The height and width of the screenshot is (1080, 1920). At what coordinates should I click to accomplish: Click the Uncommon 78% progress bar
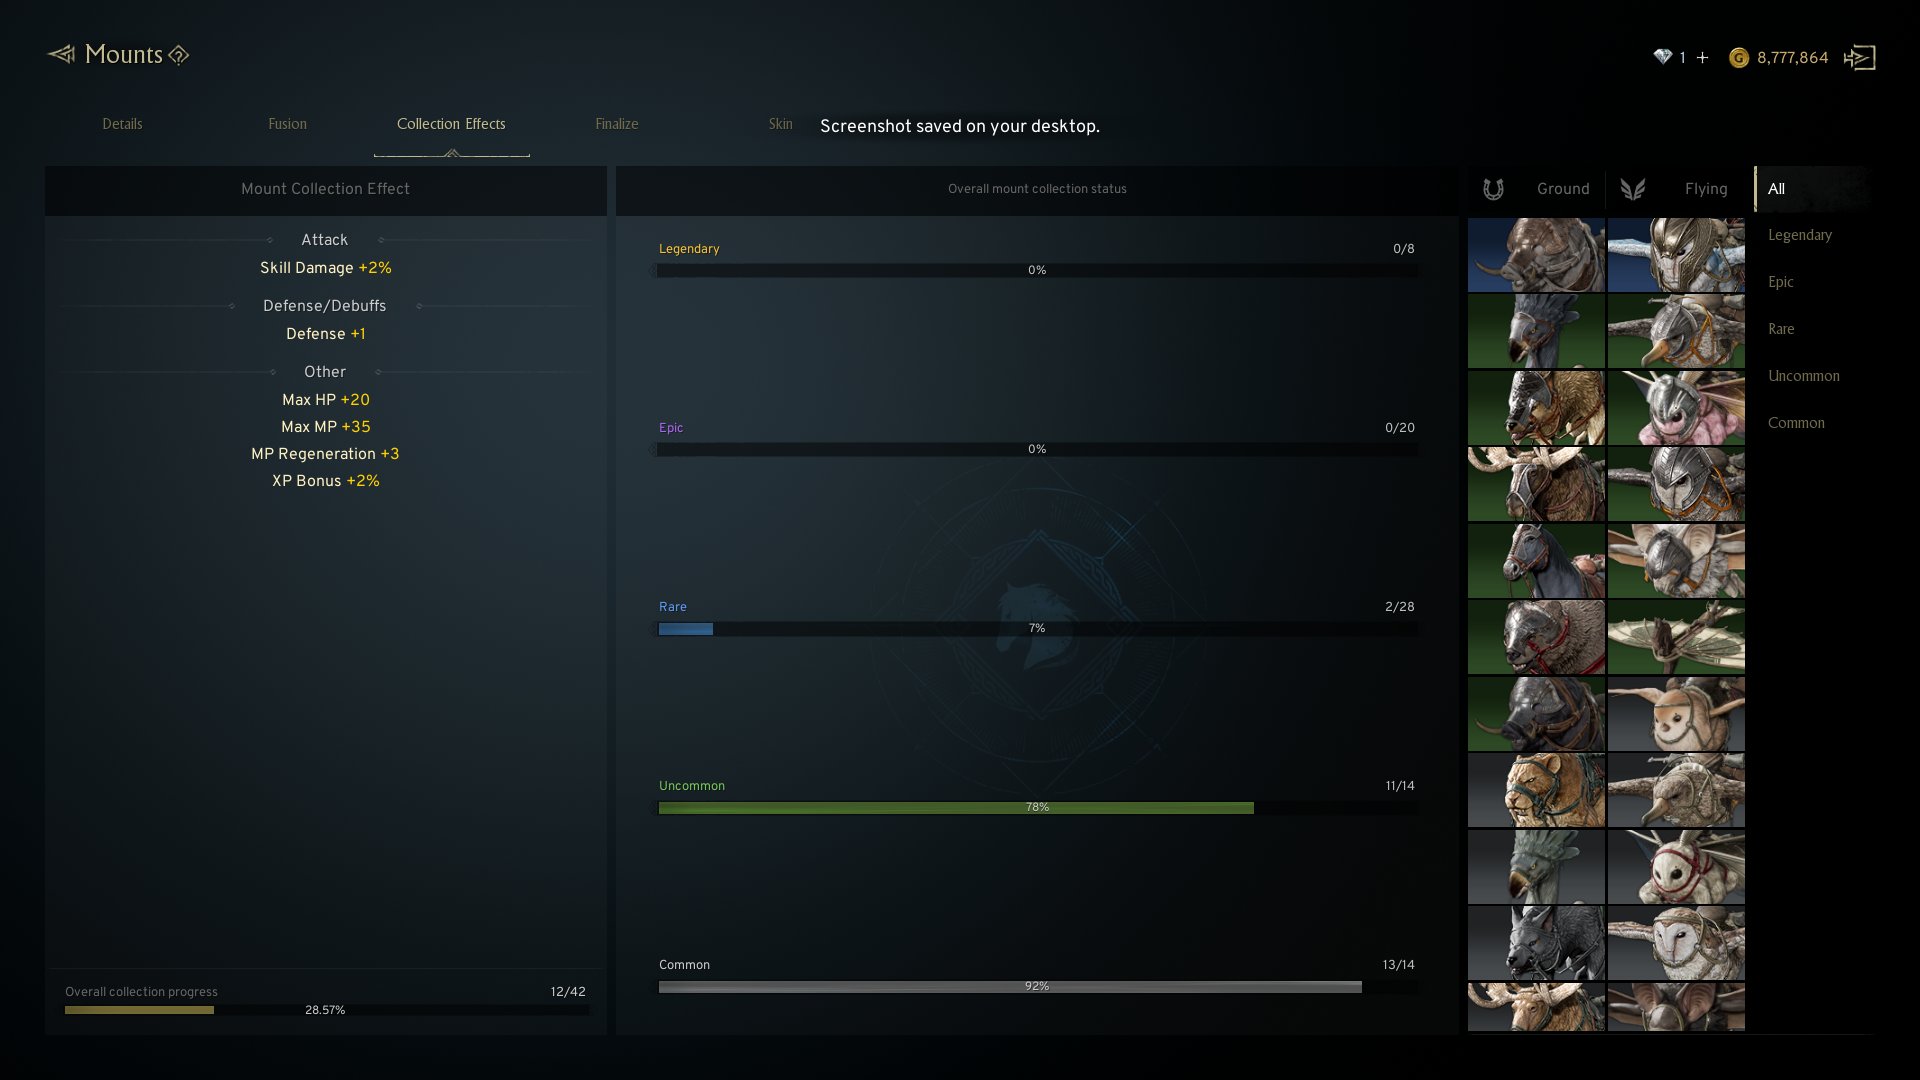pos(1037,807)
